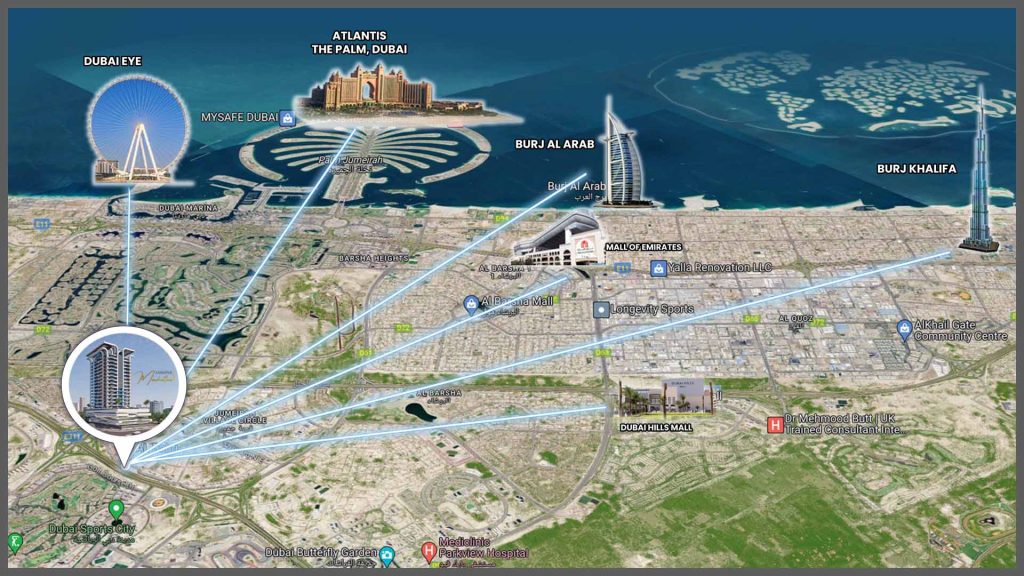Select the Mall of Emirates building image
Viewport: 1024px width, 576px height.
[559, 240]
